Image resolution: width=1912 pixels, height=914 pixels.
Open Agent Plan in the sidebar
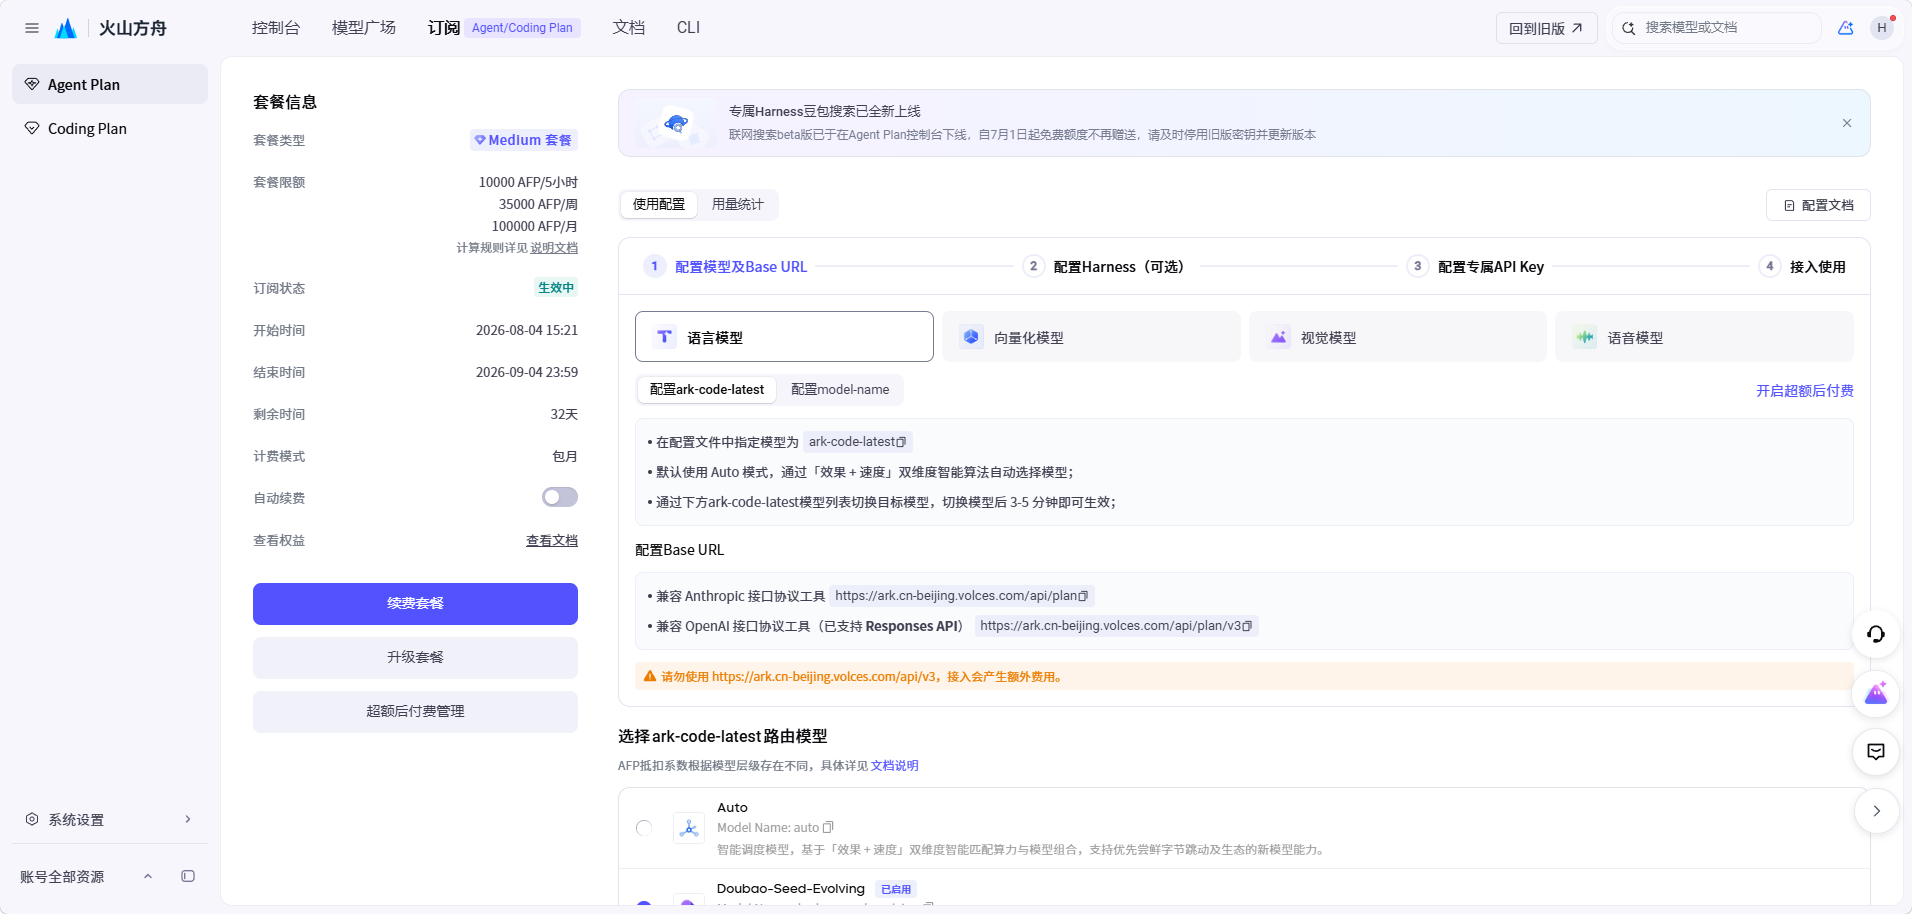(110, 84)
